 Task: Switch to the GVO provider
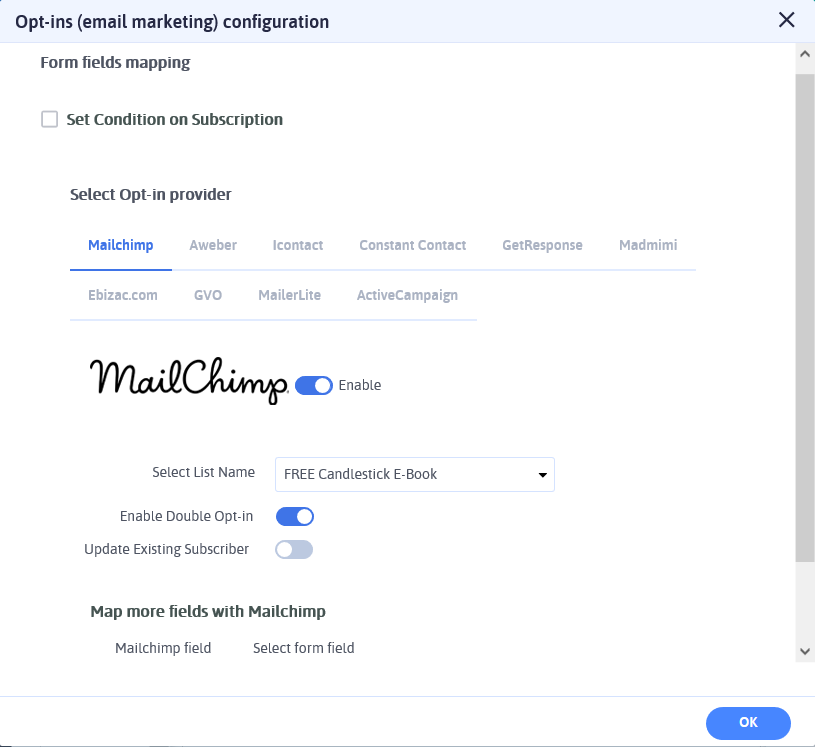207,295
